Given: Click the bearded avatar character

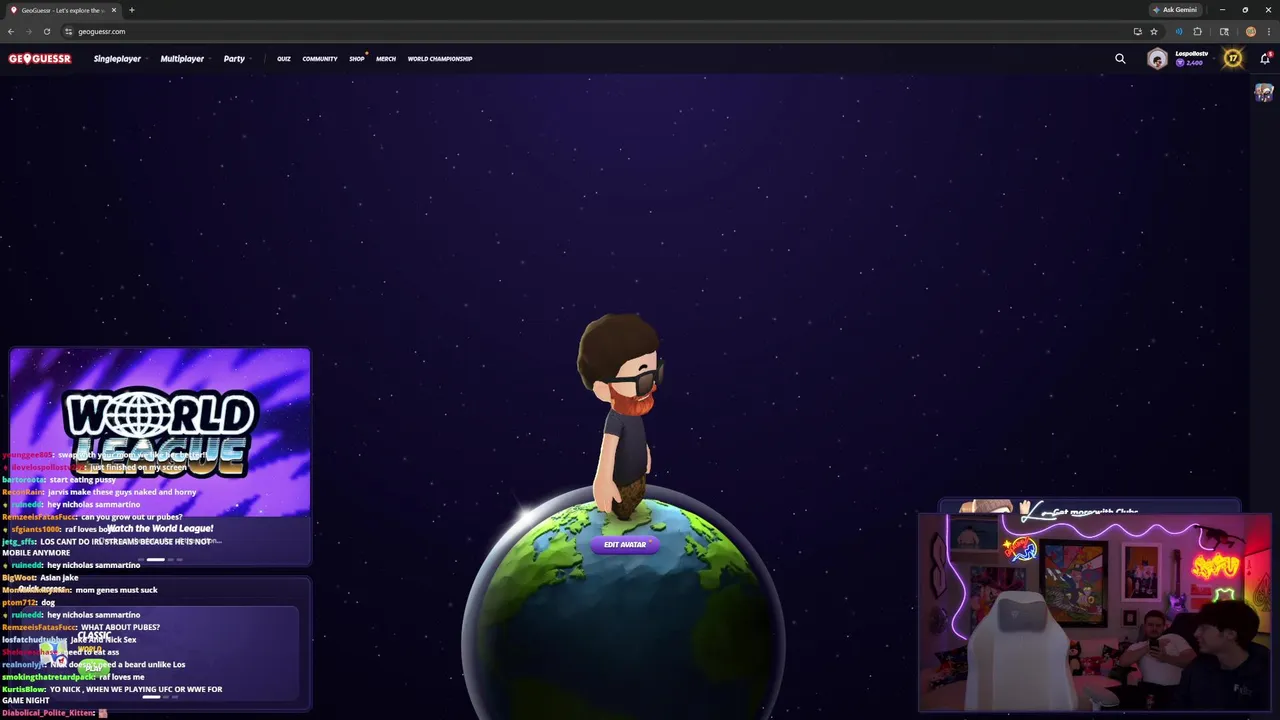Looking at the screenshot, I should pyautogui.click(x=622, y=418).
